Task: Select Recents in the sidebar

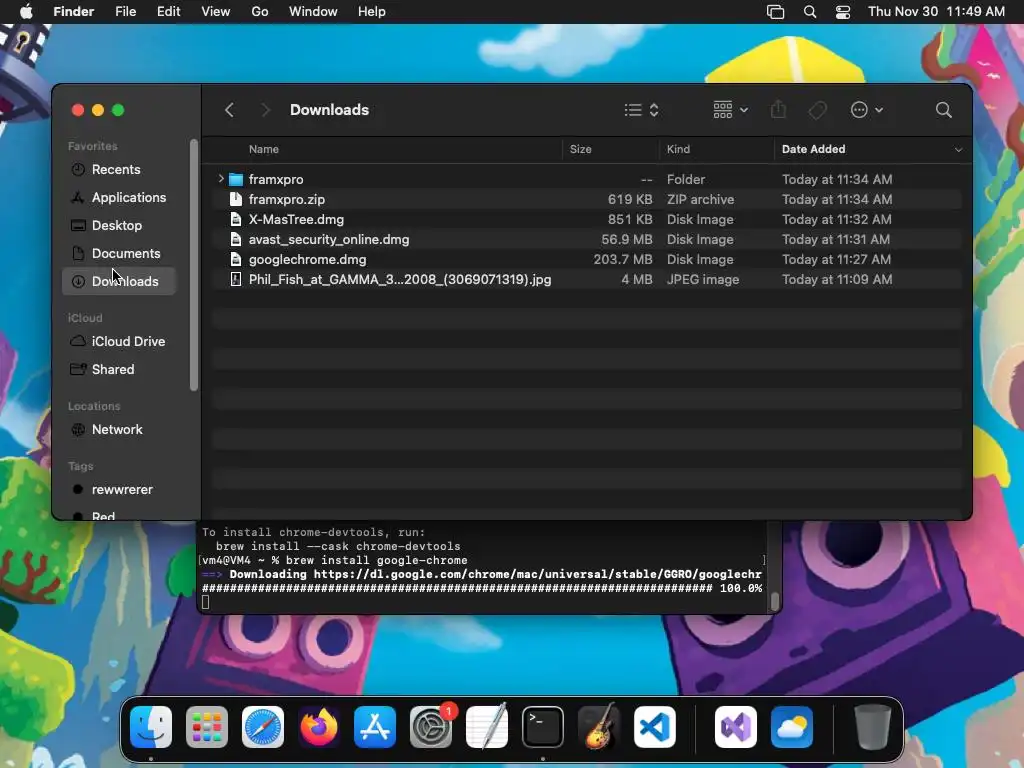Action: pos(119,170)
